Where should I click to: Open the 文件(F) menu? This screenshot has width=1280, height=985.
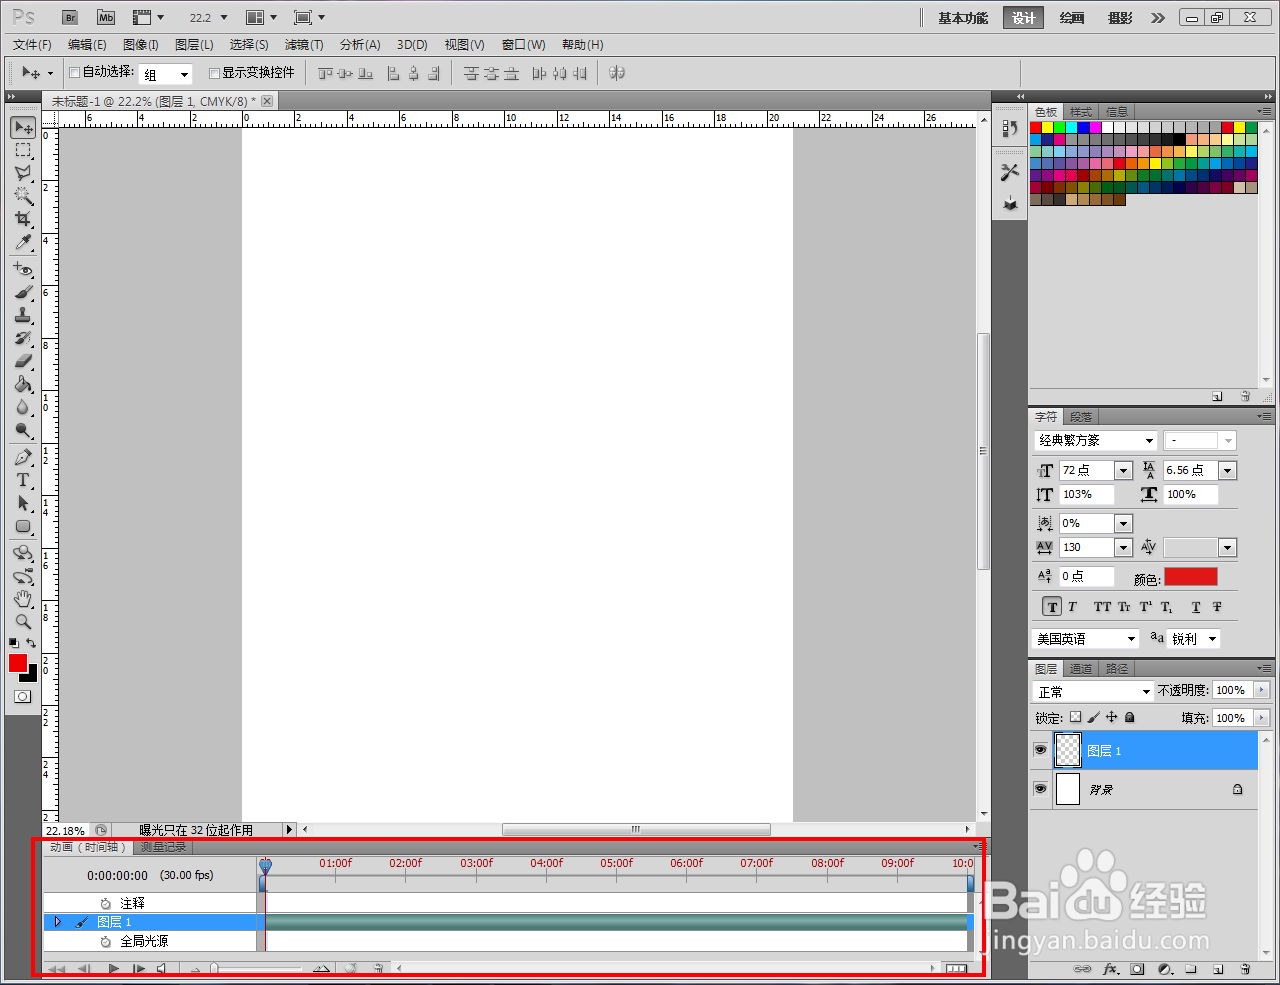tap(32, 45)
